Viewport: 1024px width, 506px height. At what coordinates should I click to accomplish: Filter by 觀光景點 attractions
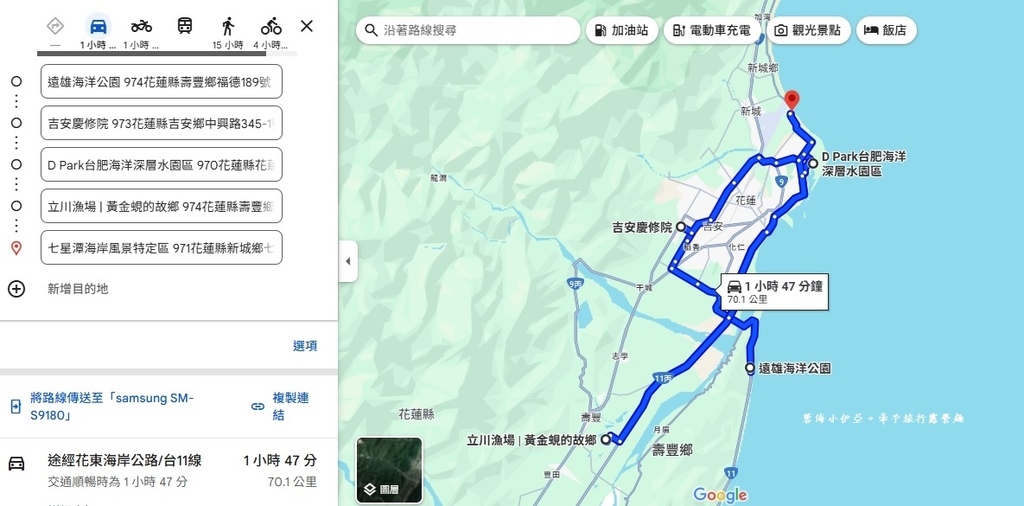click(x=808, y=30)
